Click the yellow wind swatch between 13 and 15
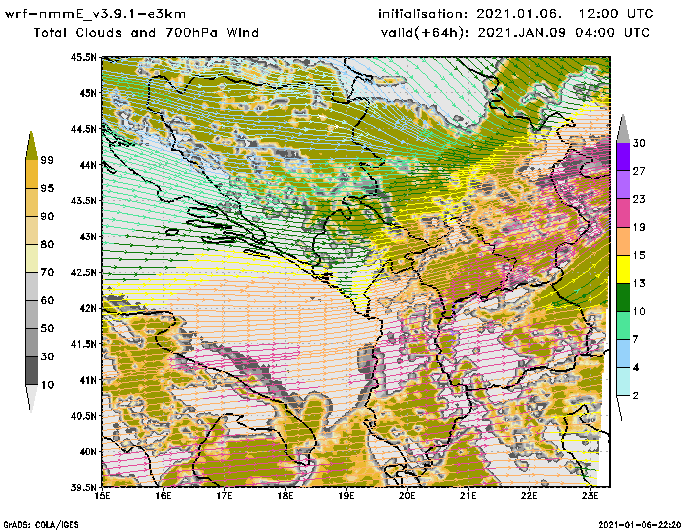This screenshot has width=700, height=530. point(623,269)
